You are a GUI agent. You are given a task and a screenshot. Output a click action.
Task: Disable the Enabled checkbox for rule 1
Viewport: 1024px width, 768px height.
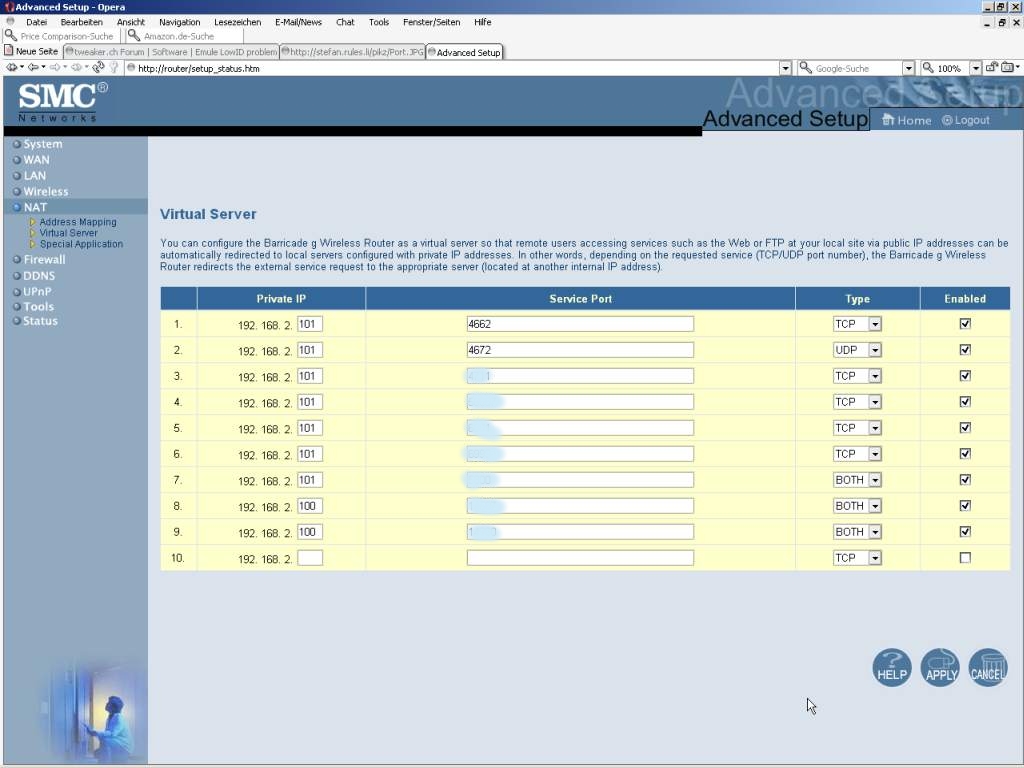coord(965,324)
